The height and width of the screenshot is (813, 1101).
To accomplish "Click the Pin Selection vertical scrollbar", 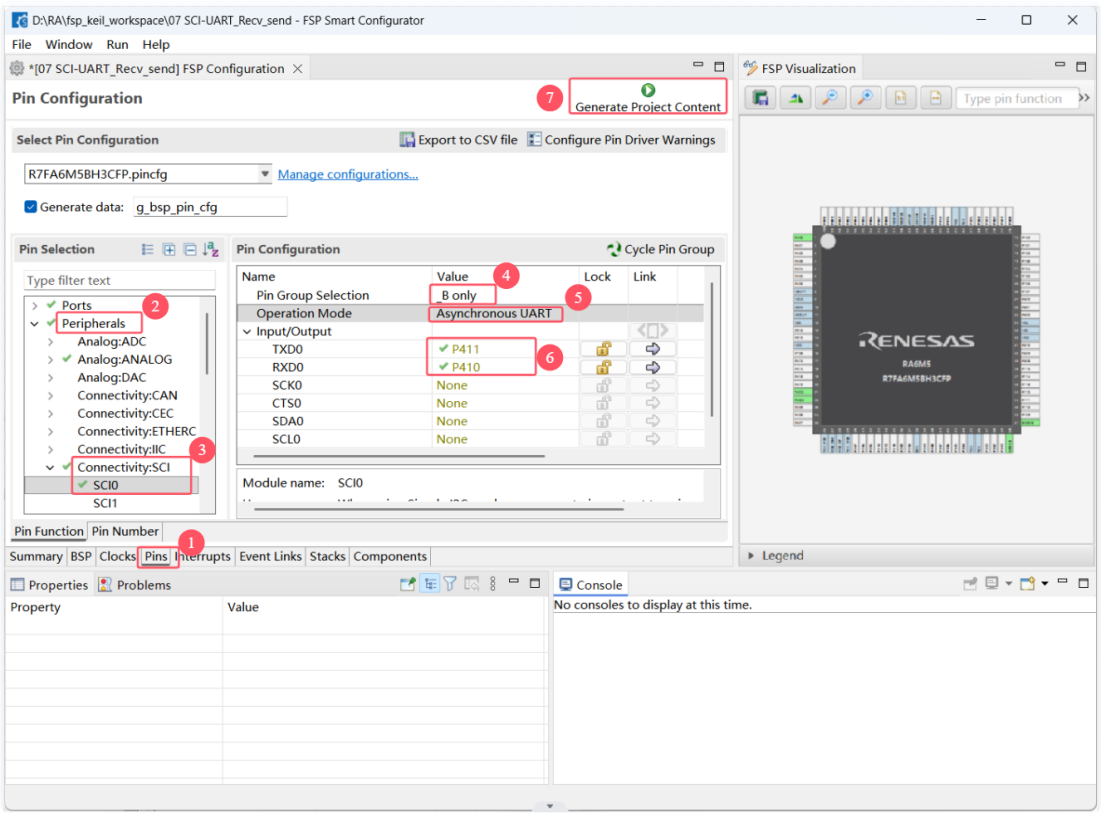I will pos(206,344).
